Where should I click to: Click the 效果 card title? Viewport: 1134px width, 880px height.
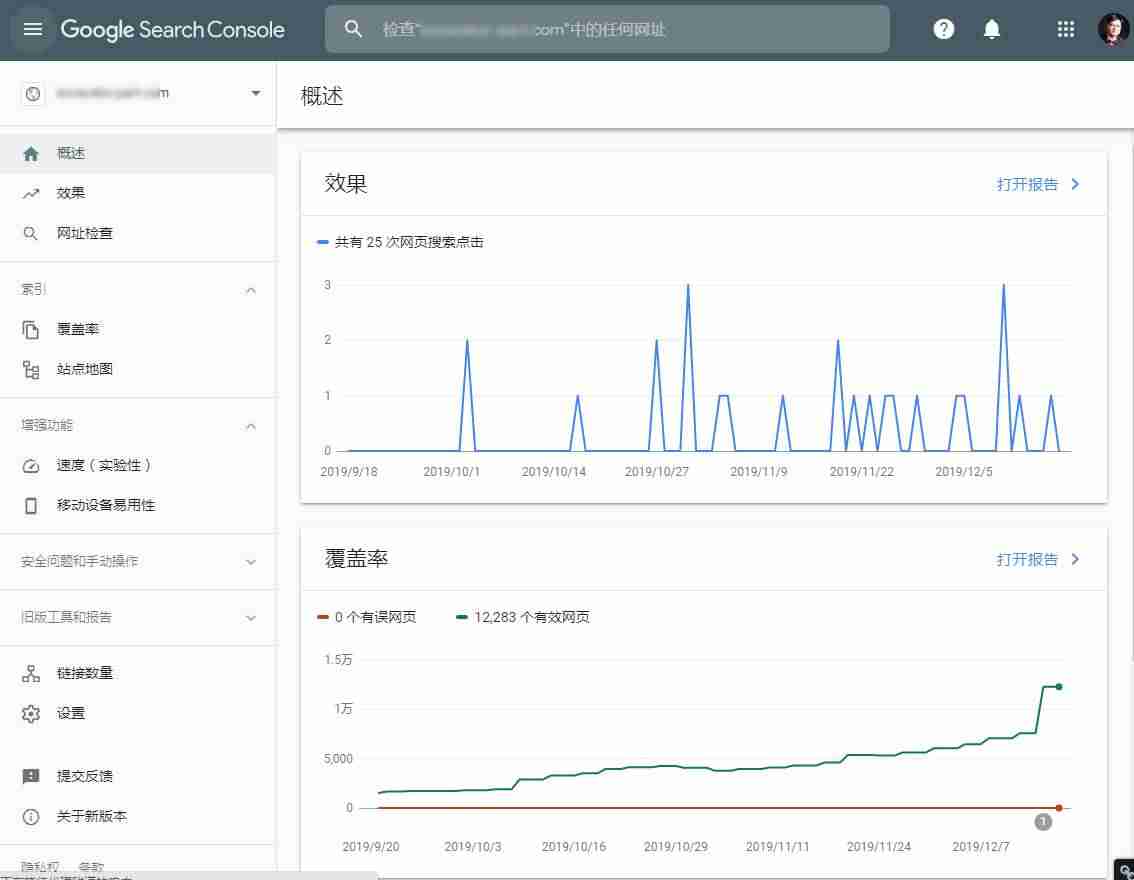coord(346,184)
